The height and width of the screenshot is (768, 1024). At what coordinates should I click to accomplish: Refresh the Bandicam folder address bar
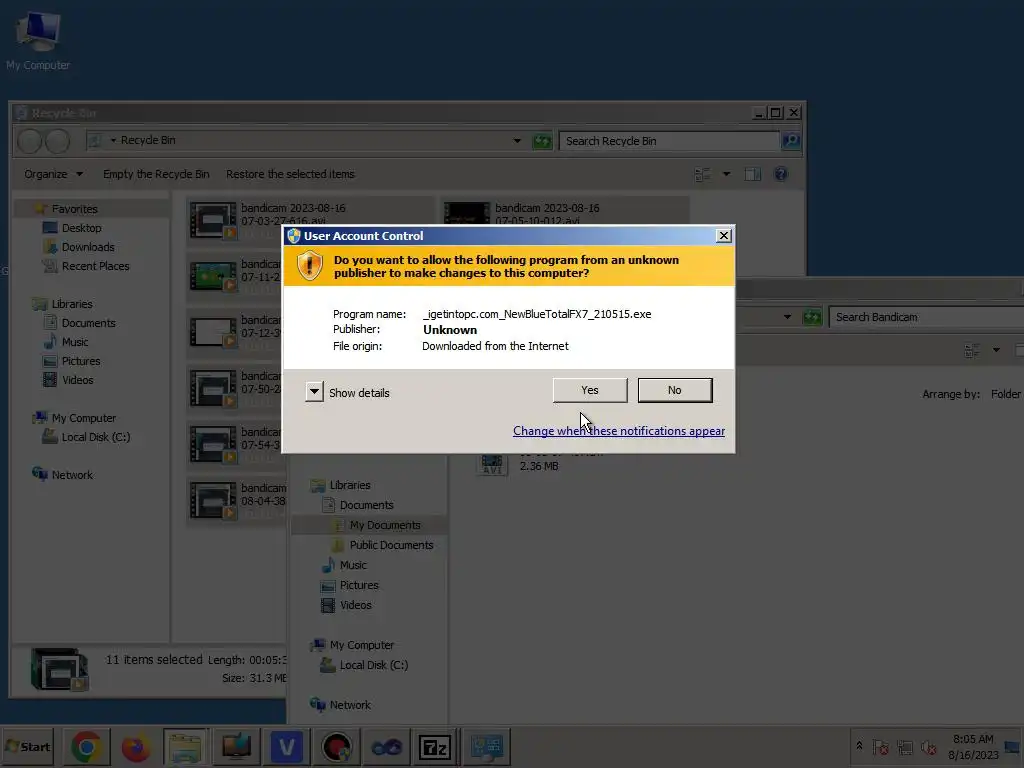812,317
